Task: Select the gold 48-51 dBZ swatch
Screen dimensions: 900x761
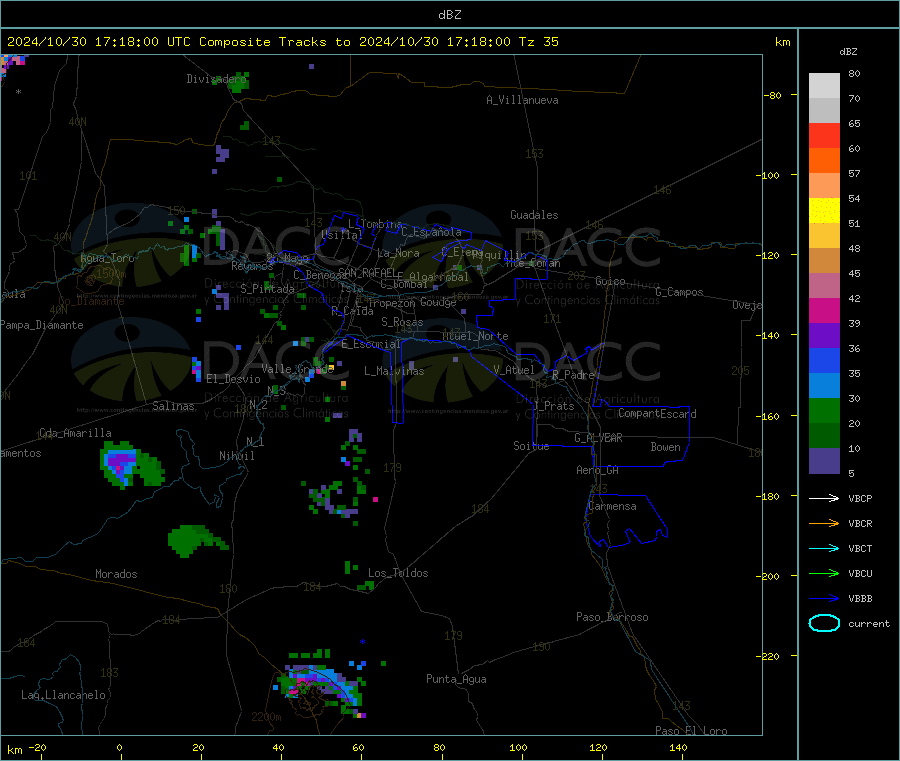Action: (x=824, y=236)
